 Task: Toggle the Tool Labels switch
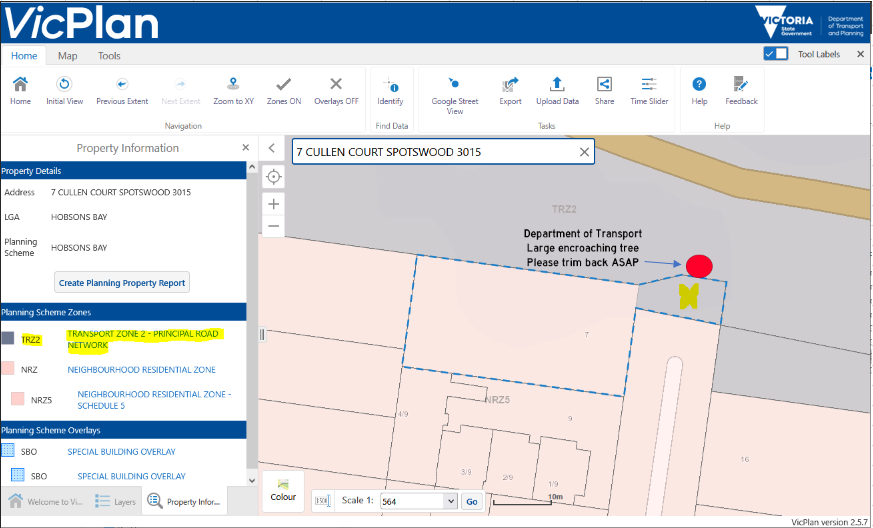775,54
